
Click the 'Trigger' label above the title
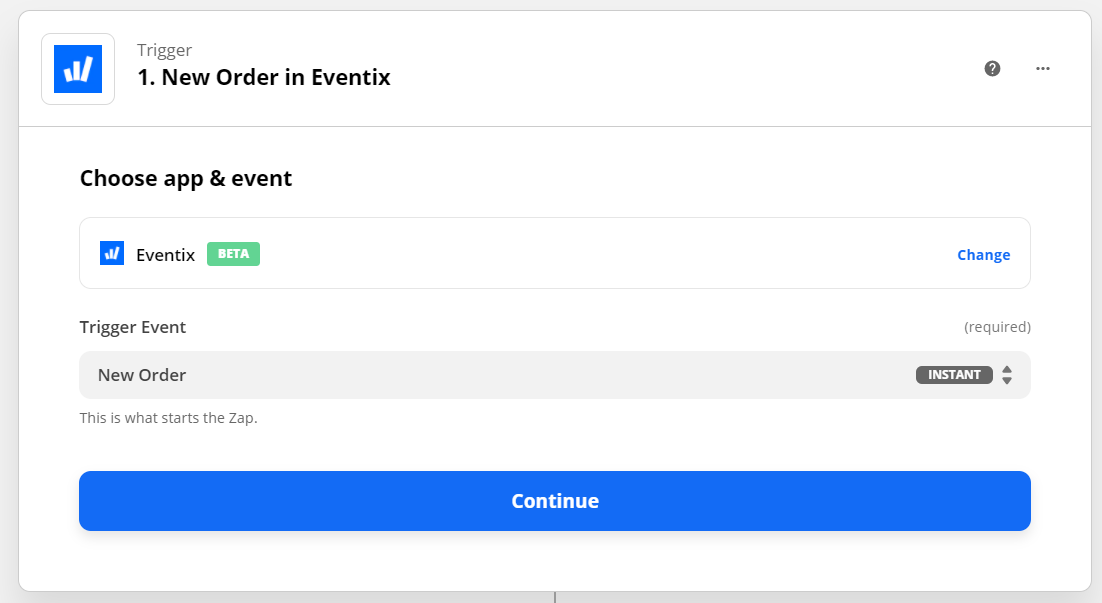click(x=164, y=50)
